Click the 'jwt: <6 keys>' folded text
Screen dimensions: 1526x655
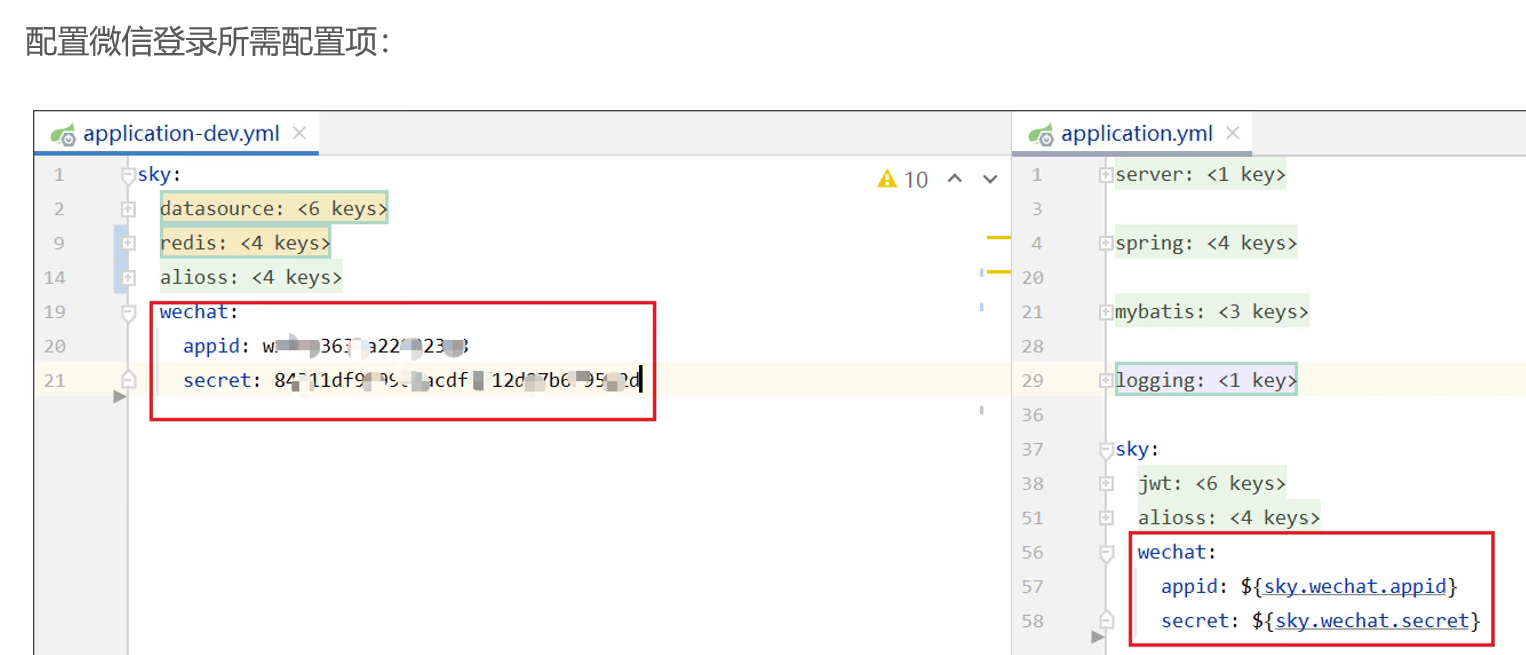point(1212,483)
